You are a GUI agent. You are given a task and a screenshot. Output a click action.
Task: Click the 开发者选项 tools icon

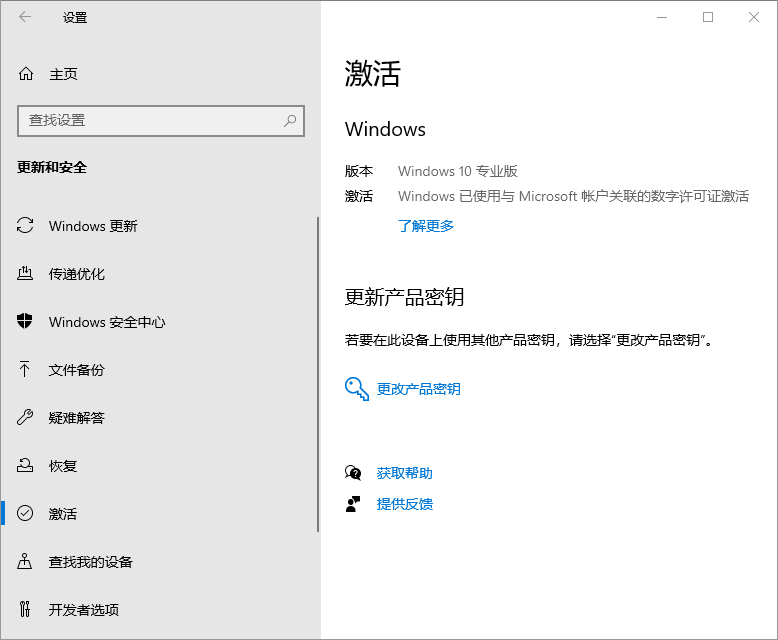tap(25, 609)
